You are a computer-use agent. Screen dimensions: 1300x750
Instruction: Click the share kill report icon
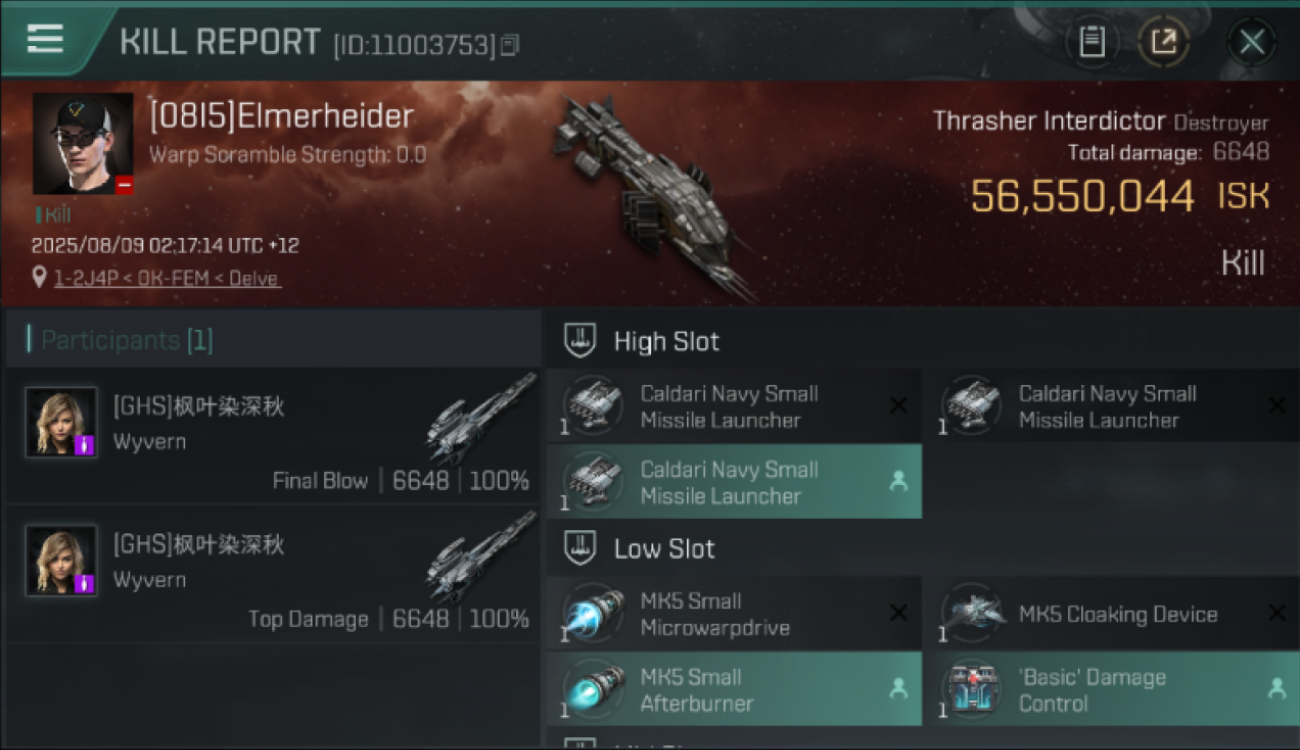click(x=1164, y=42)
